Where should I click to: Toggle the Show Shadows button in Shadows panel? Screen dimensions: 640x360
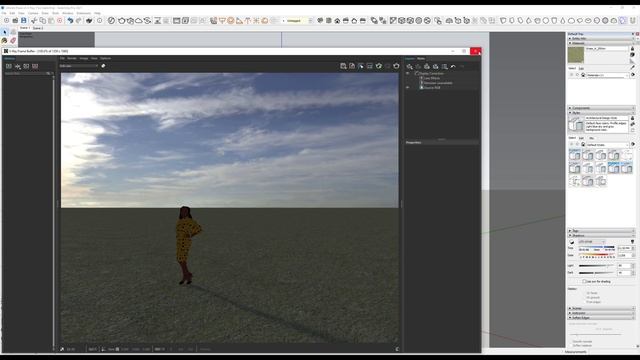pyautogui.click(x=572, y=242)
